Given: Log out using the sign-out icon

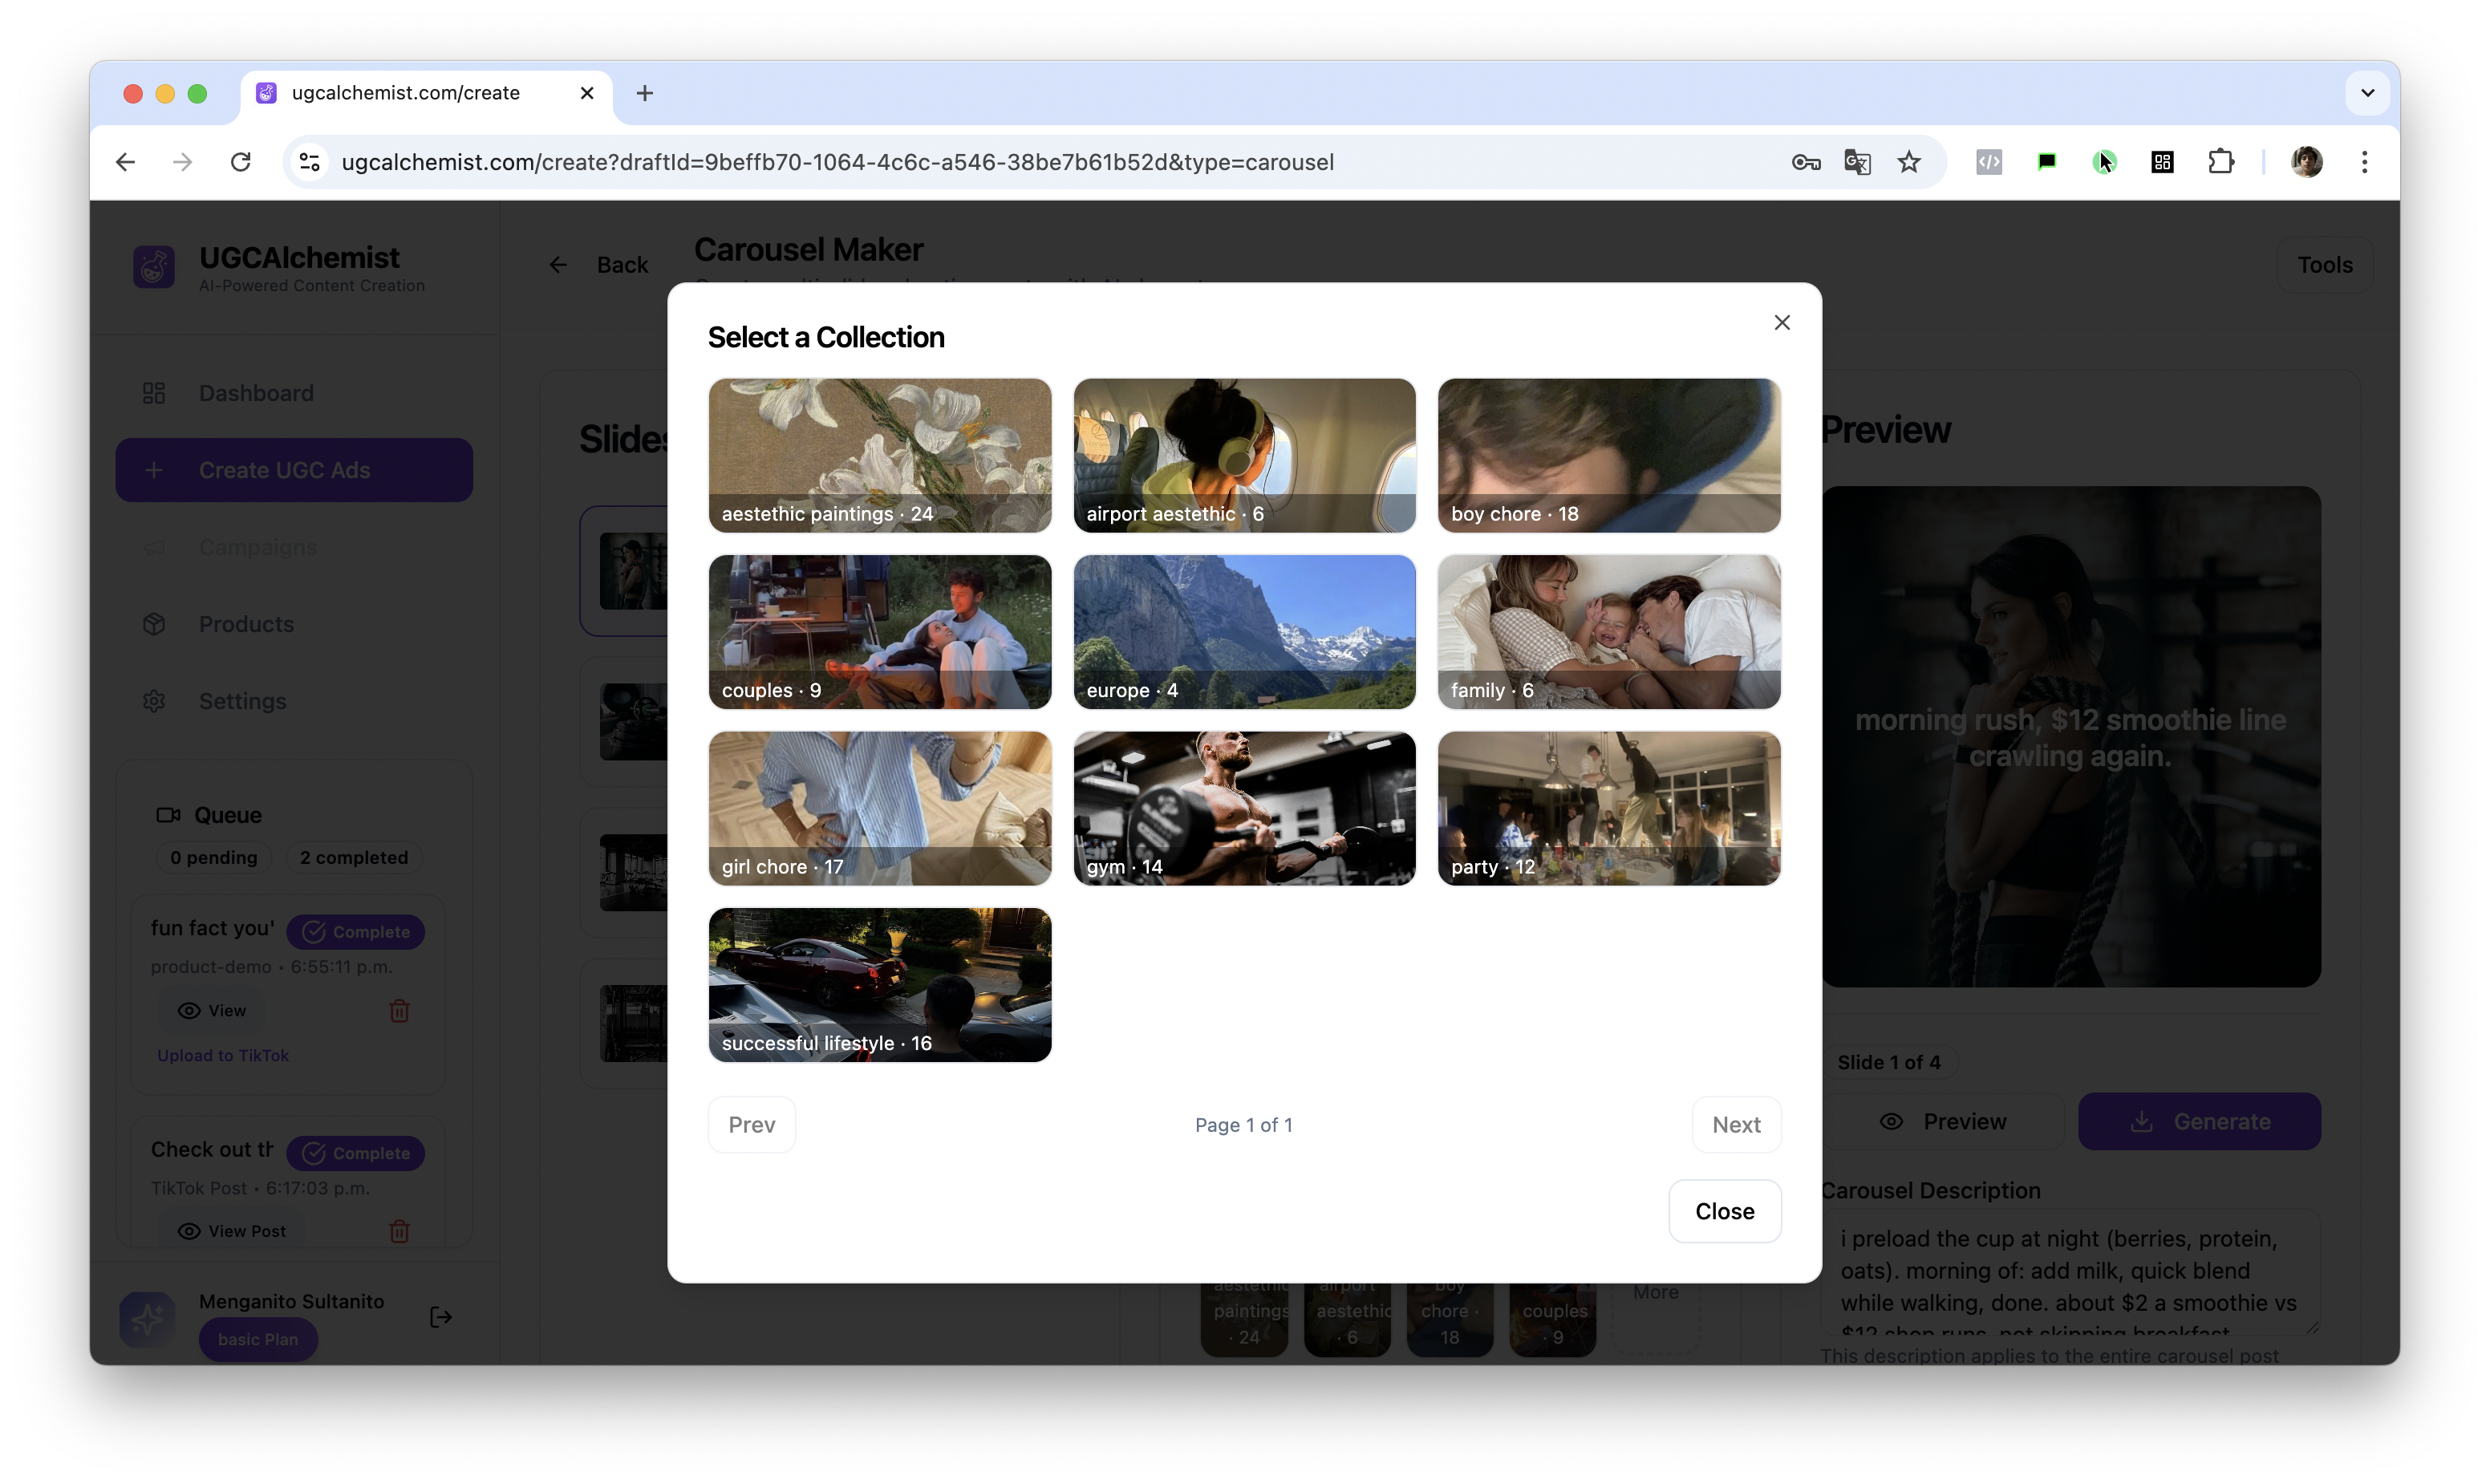Looking at the screenshot, I should [441, 1317].
